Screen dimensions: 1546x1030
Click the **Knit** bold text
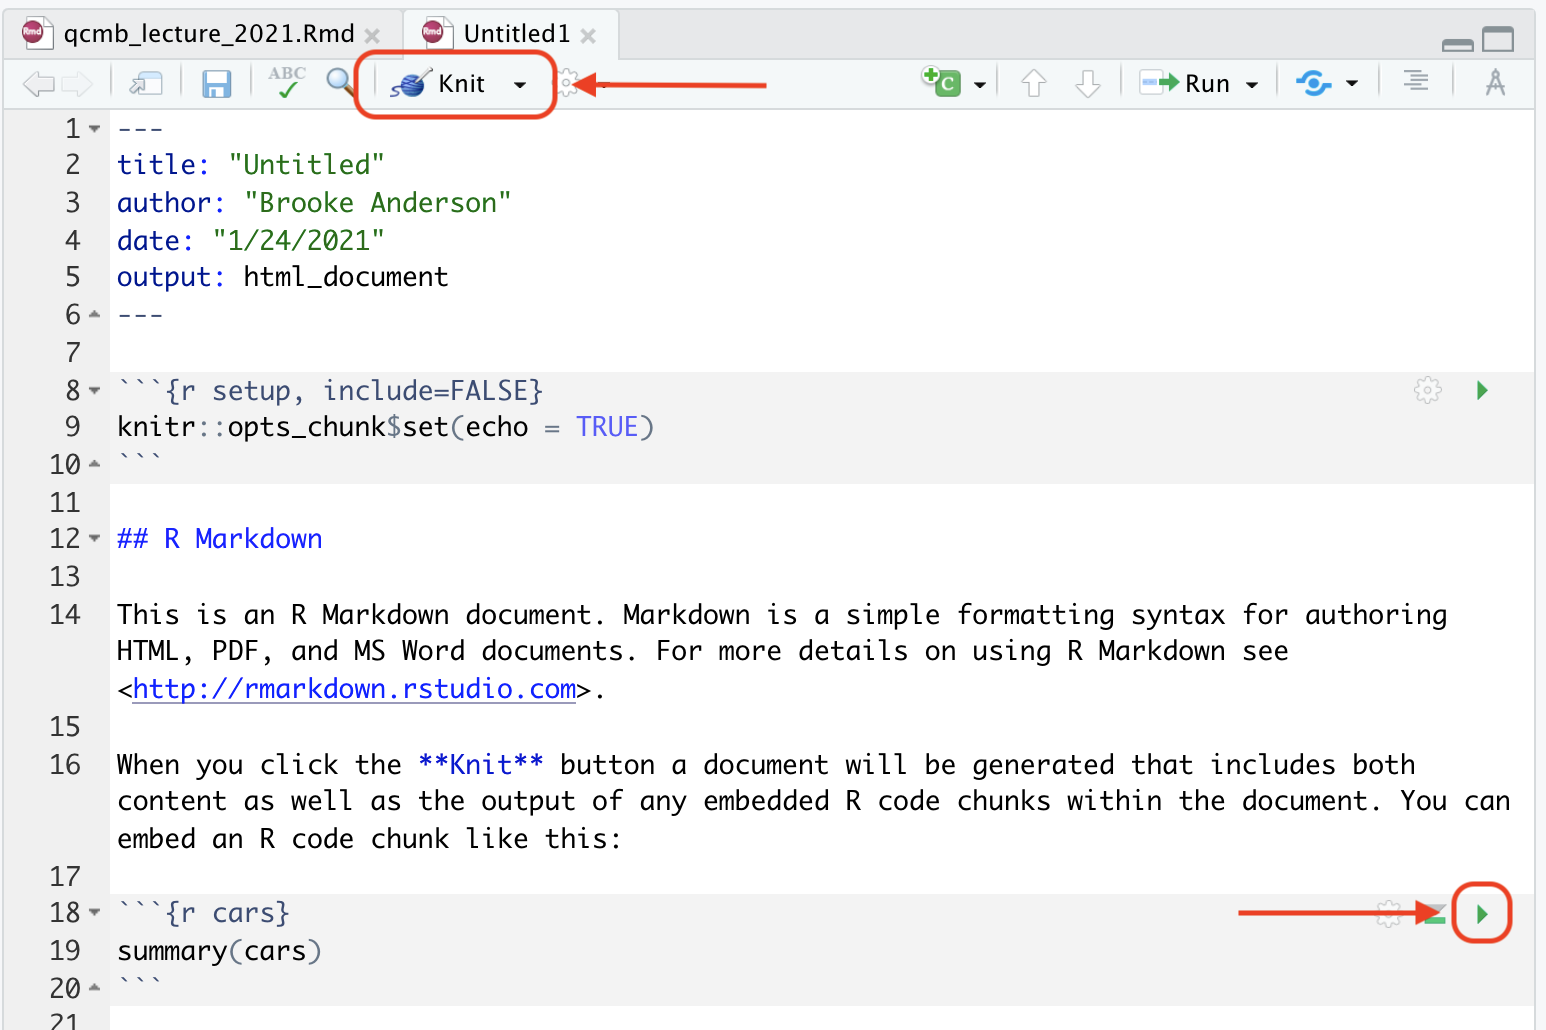point(481,765)
